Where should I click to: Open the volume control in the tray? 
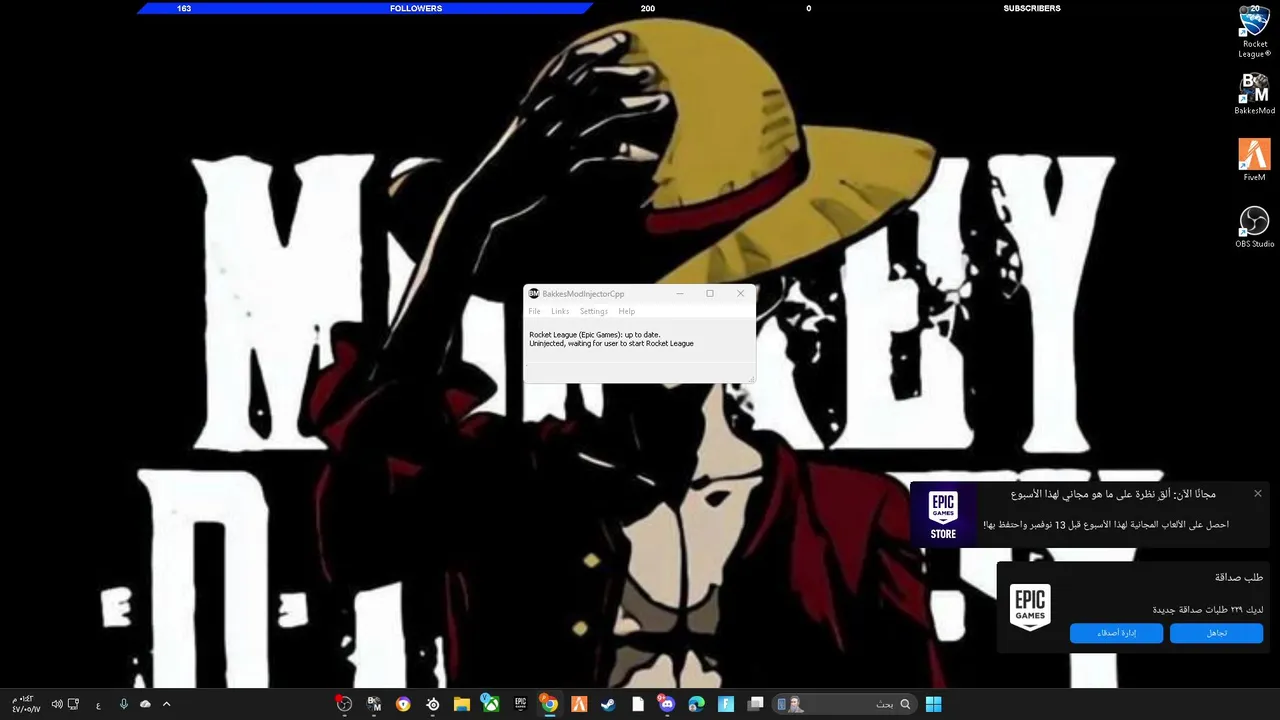[x=57, y=704]
